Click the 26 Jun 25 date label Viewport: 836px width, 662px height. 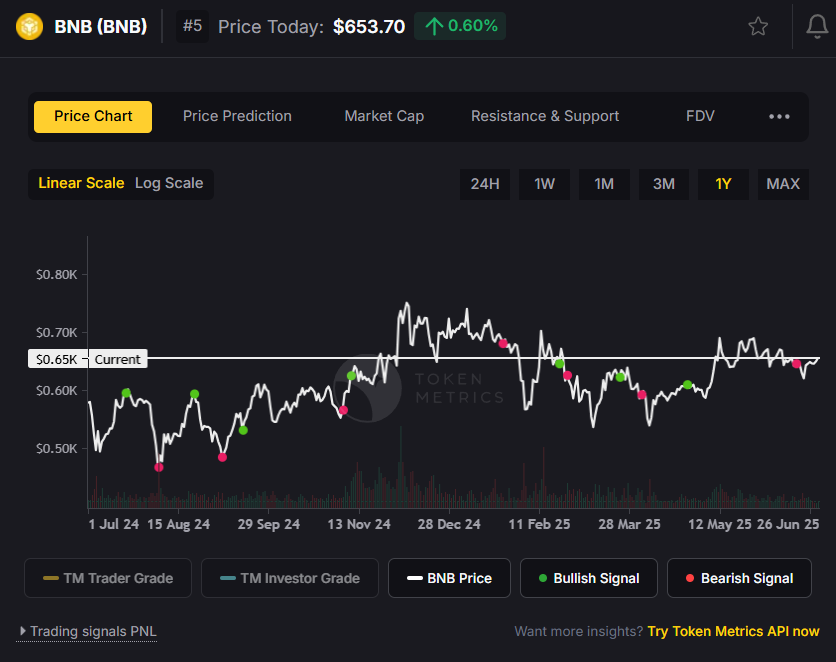788,524
